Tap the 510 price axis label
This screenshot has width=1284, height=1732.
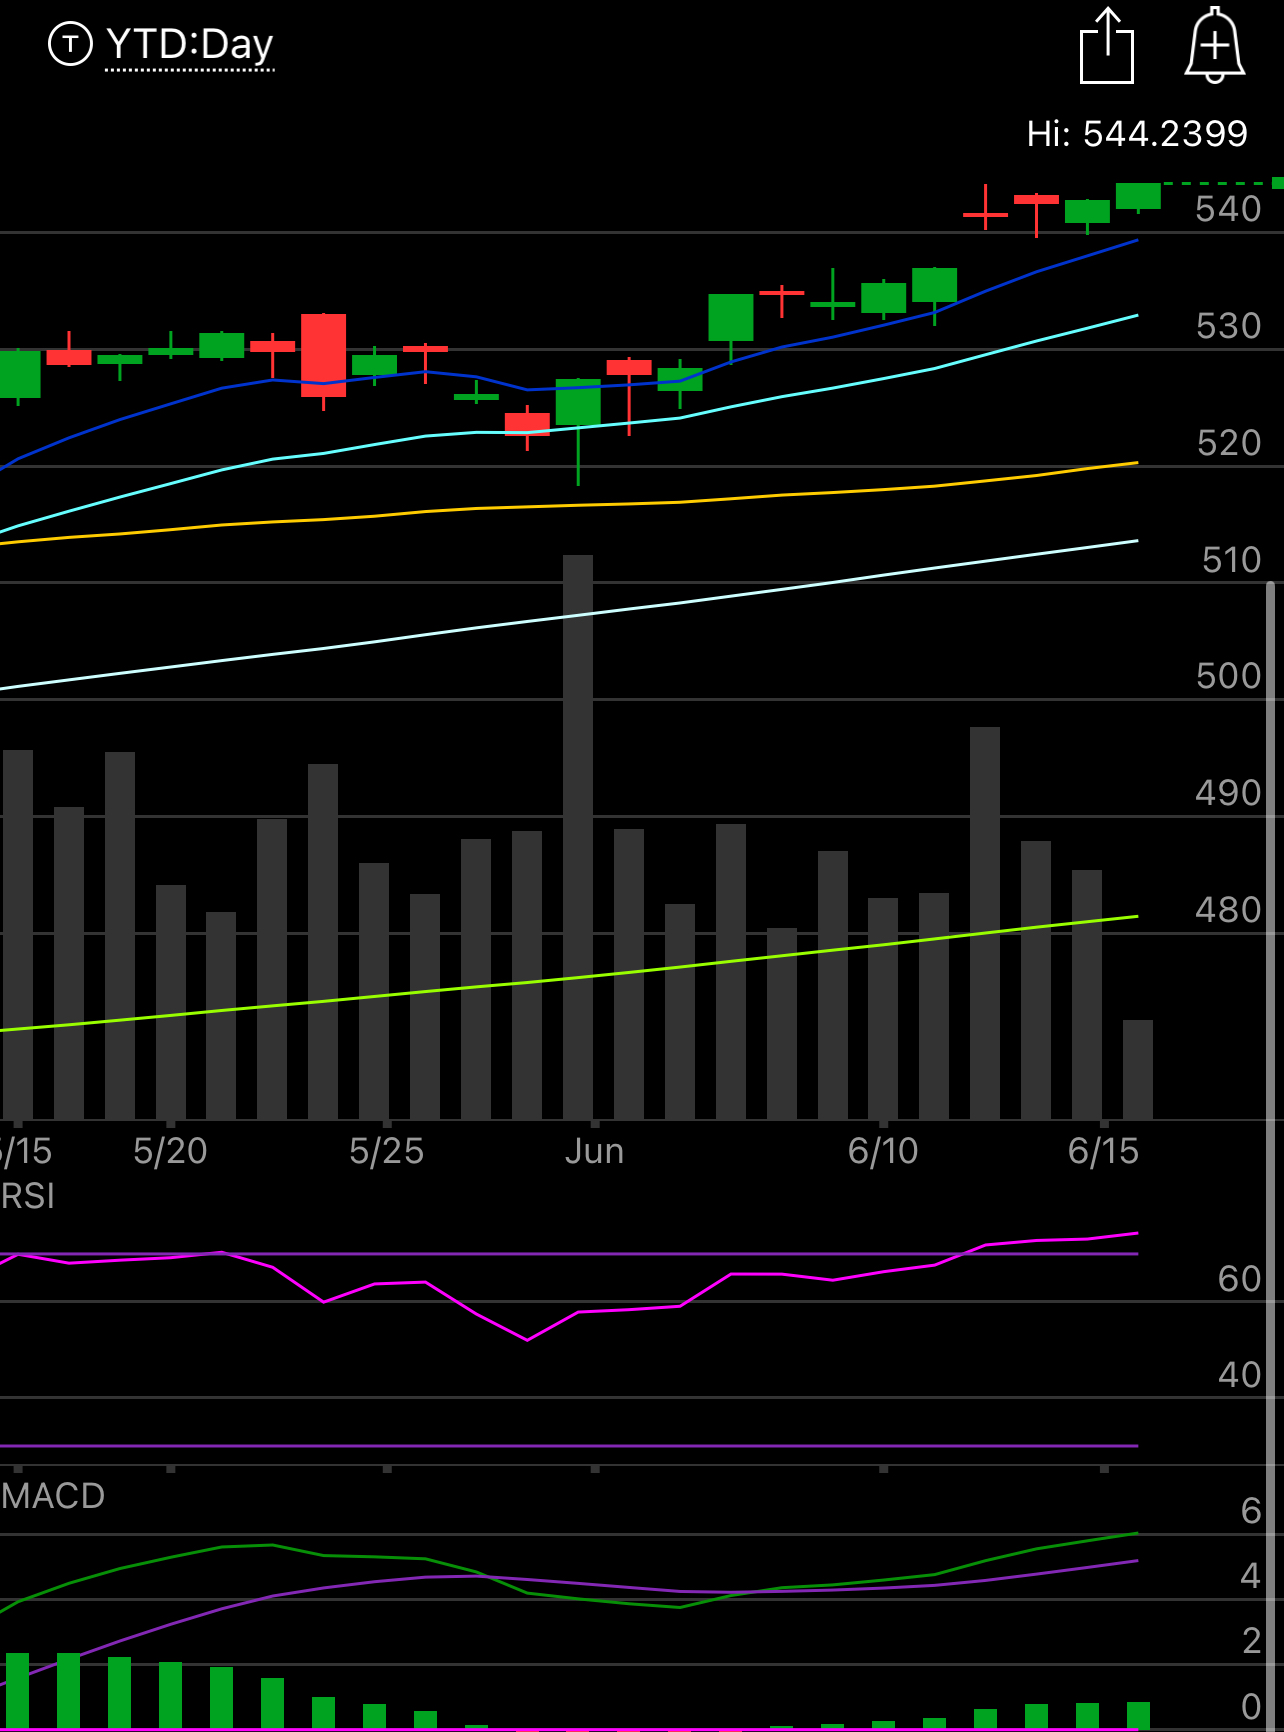tap(1231, 560)
